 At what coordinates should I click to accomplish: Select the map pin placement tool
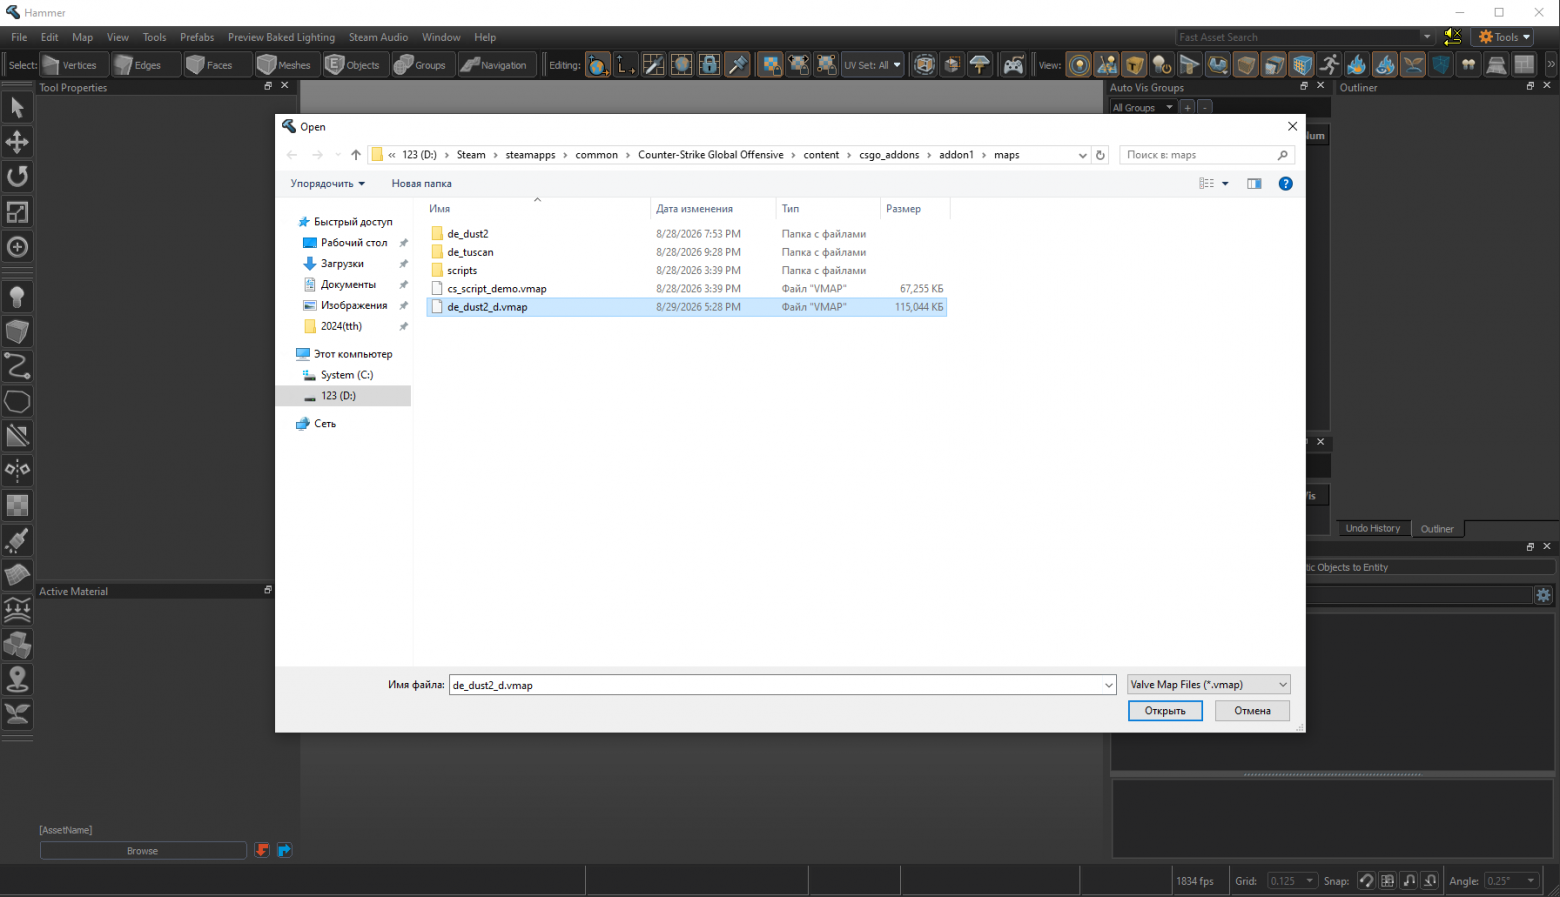(x=17, y=680)
